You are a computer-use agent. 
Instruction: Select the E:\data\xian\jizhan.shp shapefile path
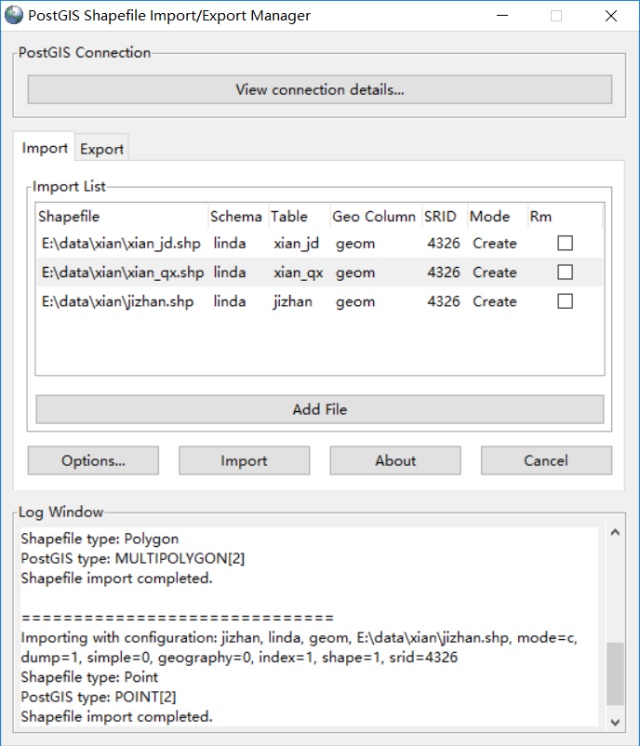tap(118, 302)
